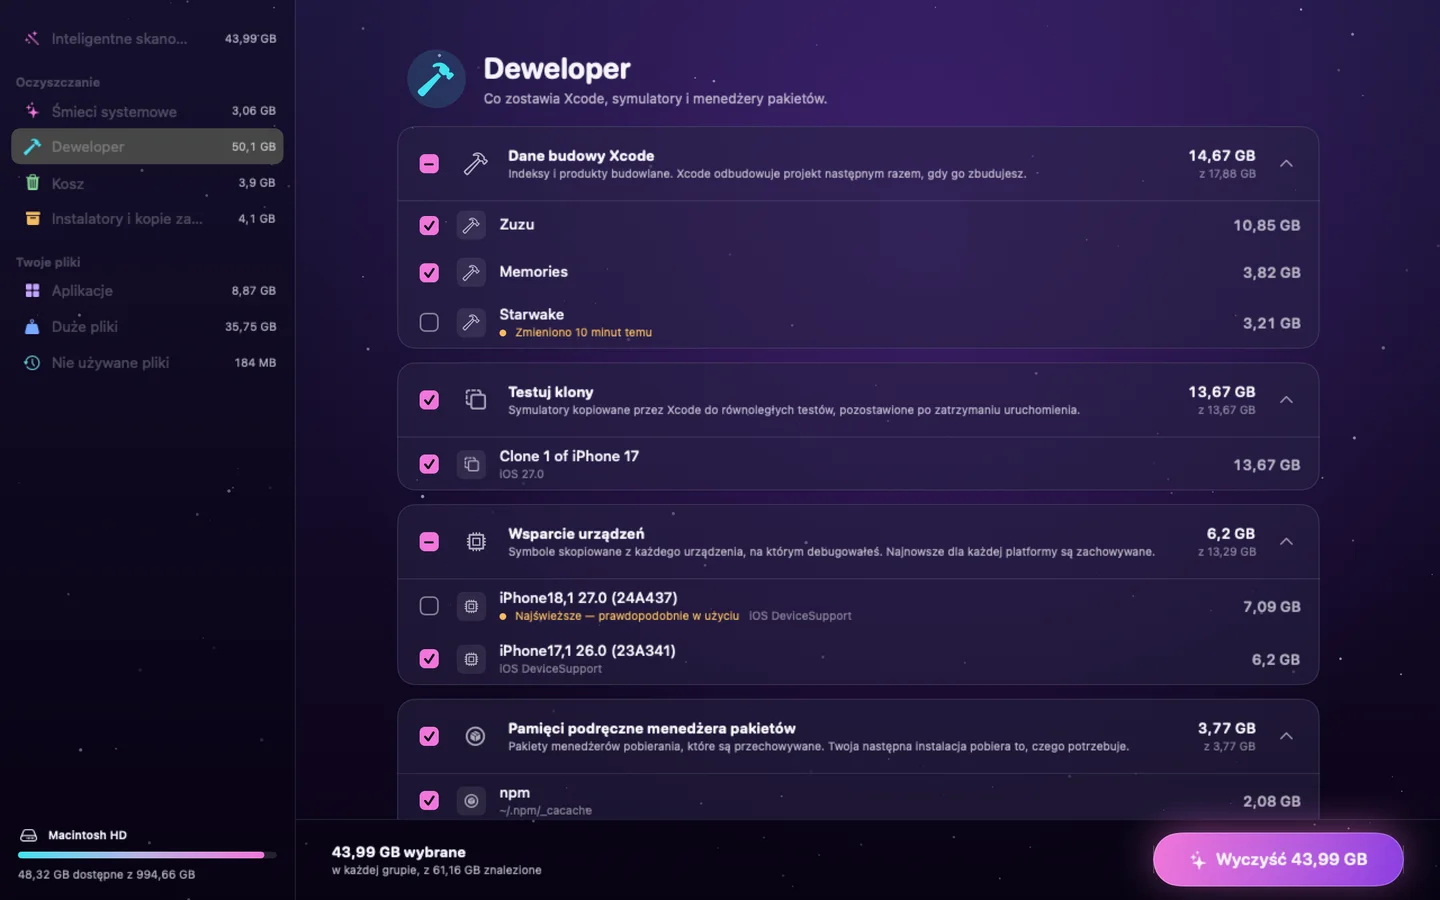1440x900 pixels.
Task: Click the hammer icon beside Deweloper in sidebar
Action: click(32, 146)
